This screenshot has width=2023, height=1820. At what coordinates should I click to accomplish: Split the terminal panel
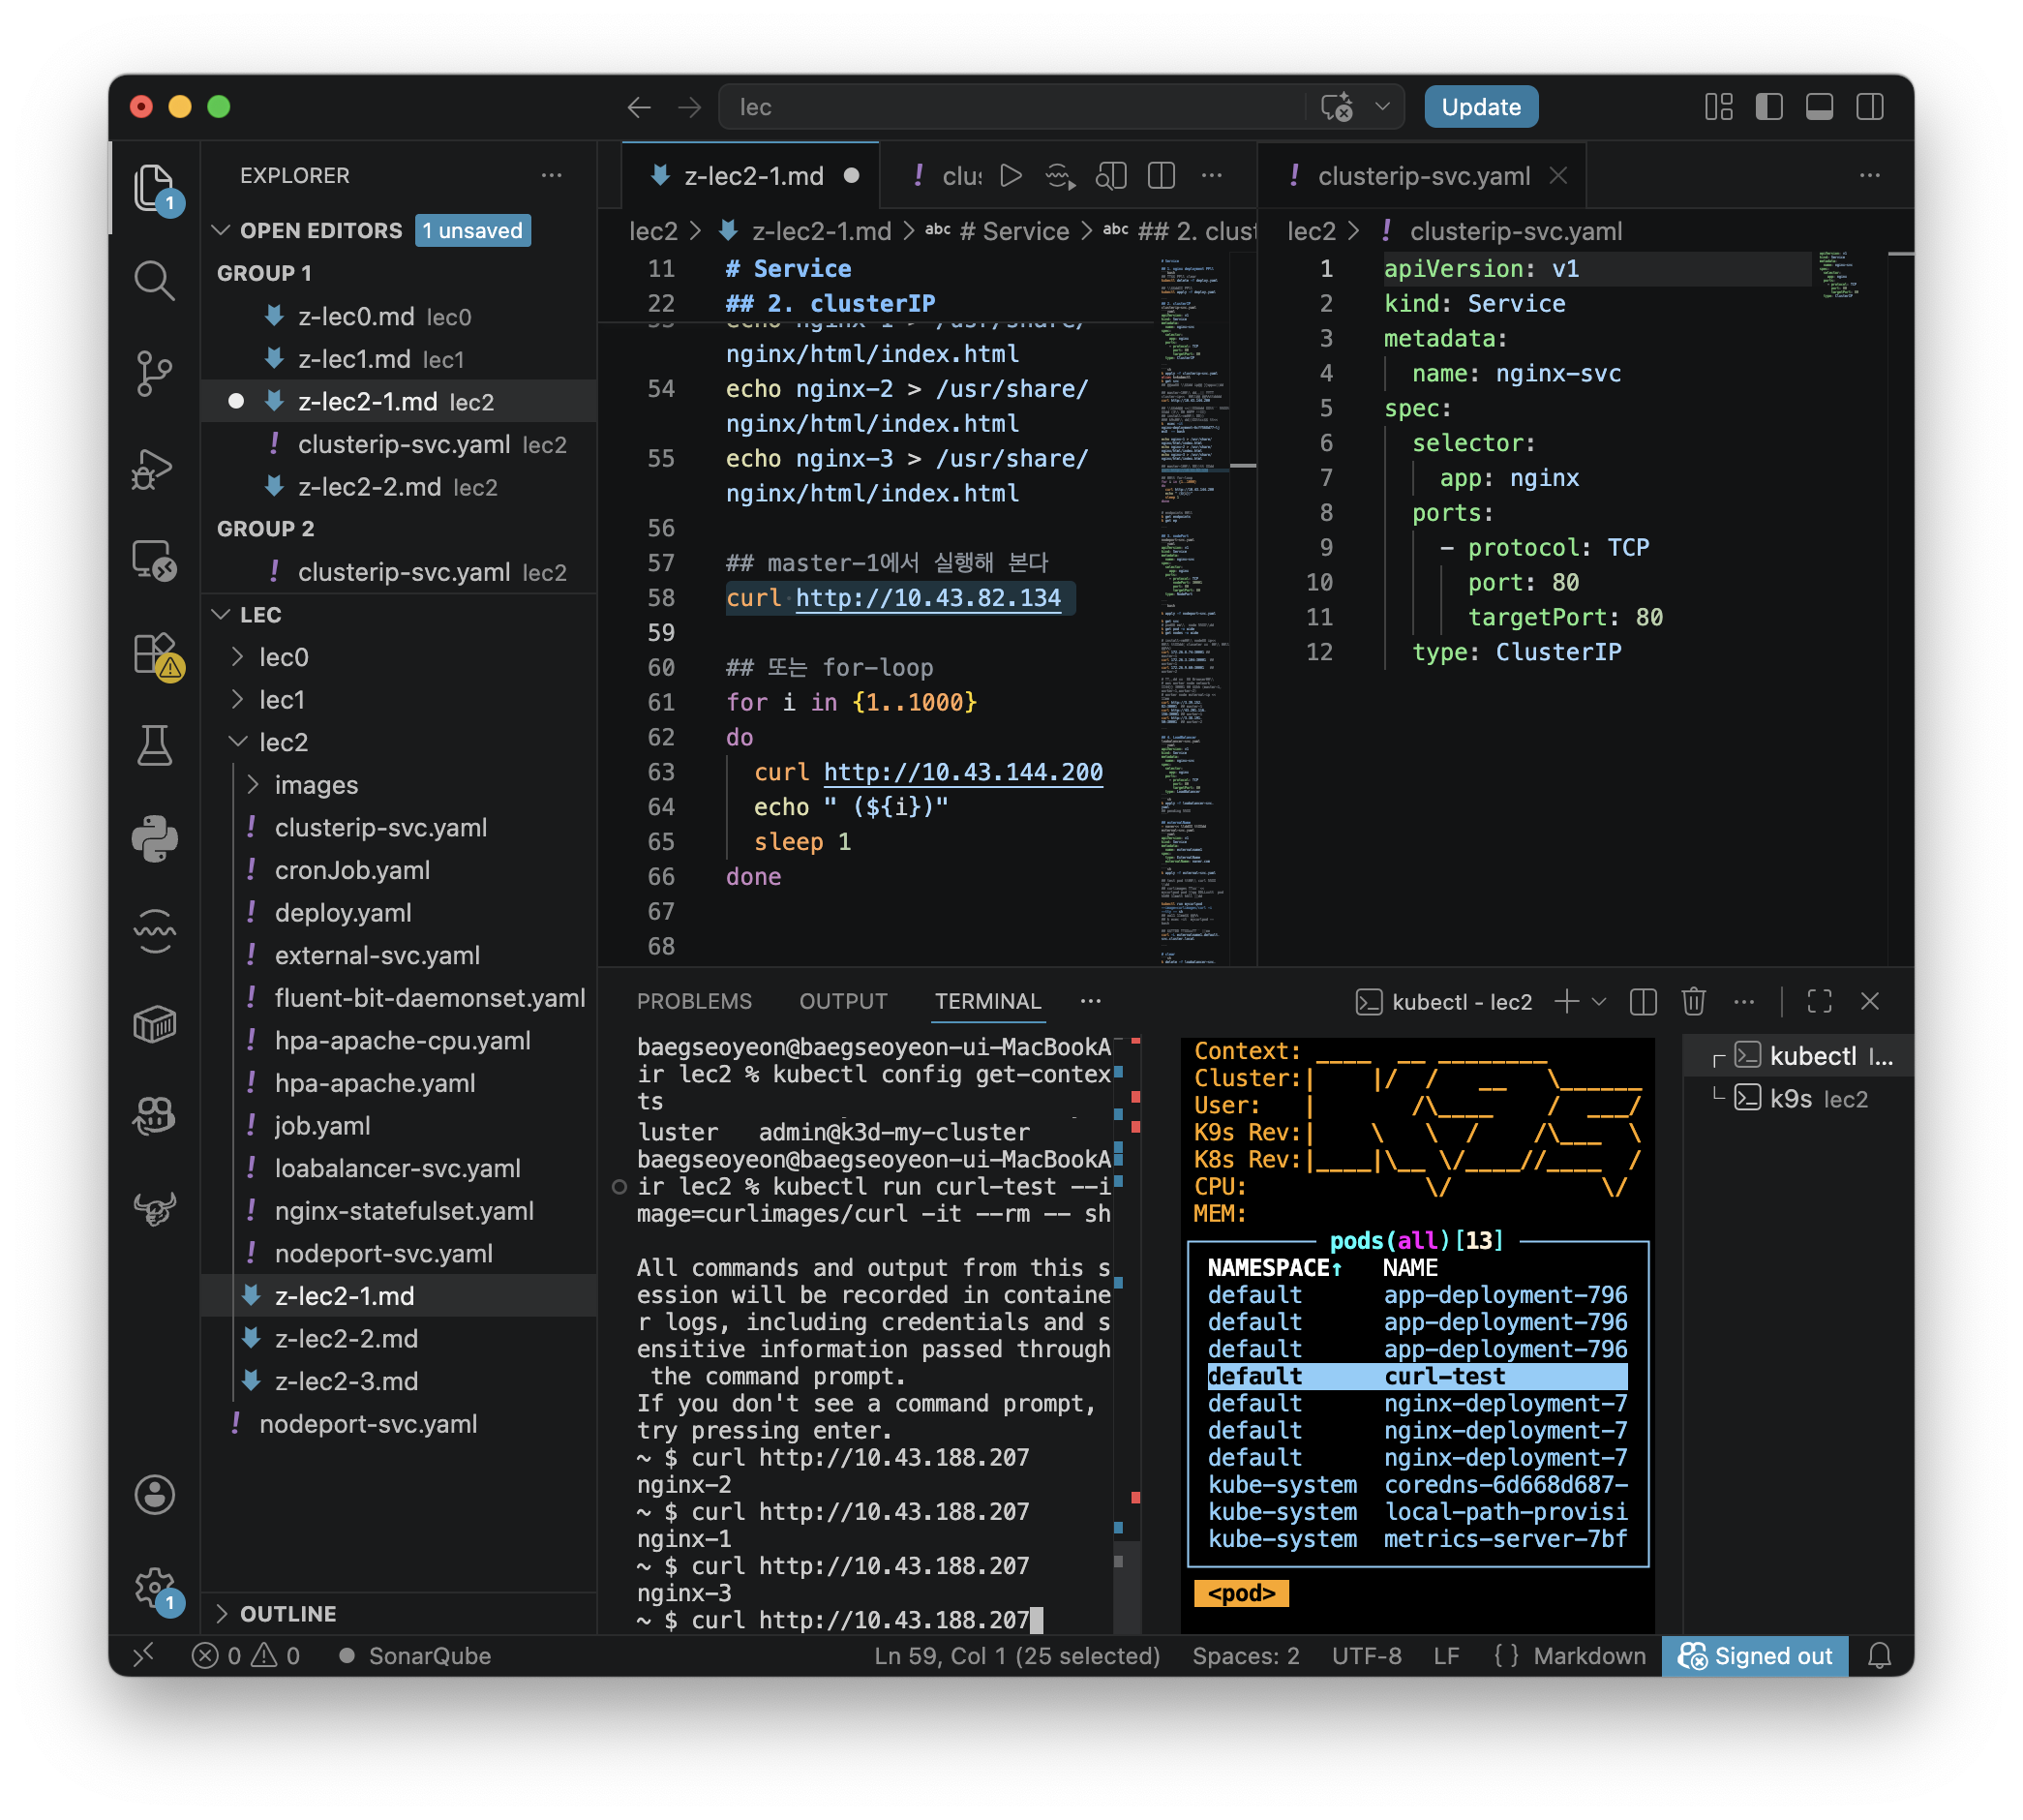point(1643,1001)
